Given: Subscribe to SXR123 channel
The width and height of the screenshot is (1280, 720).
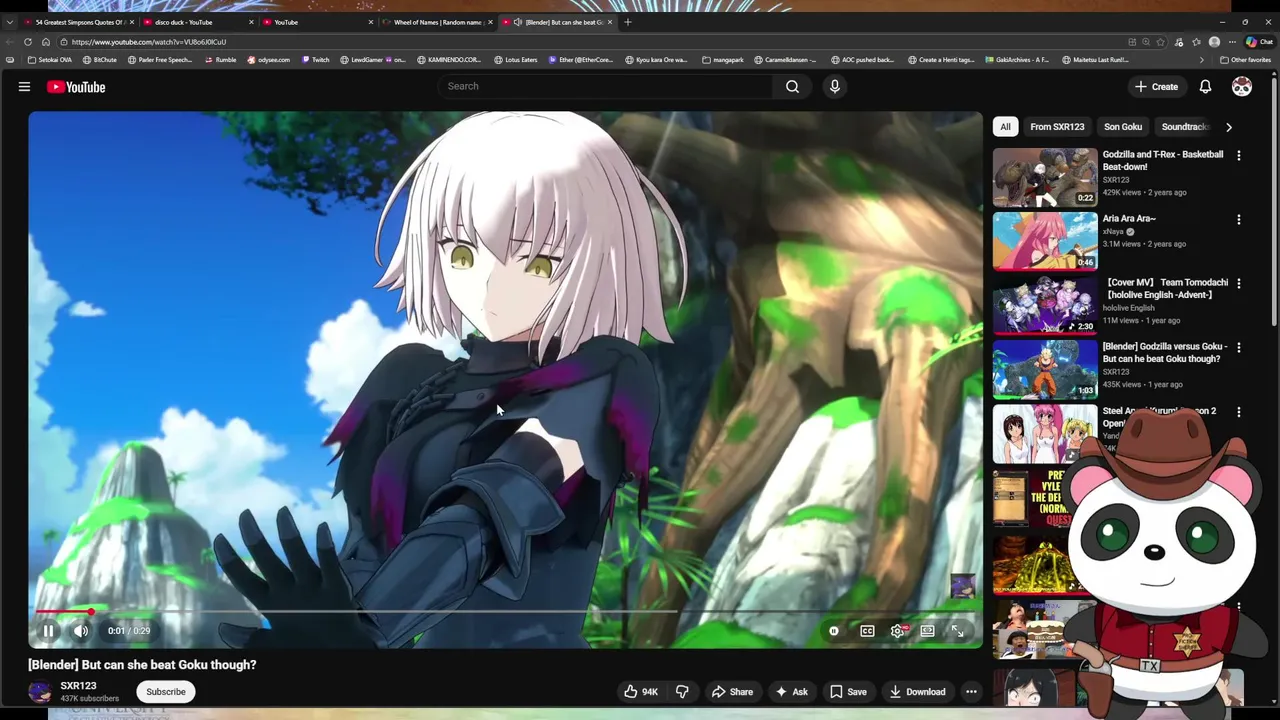Looking at the screenshot, I should (x=166, y=692).
